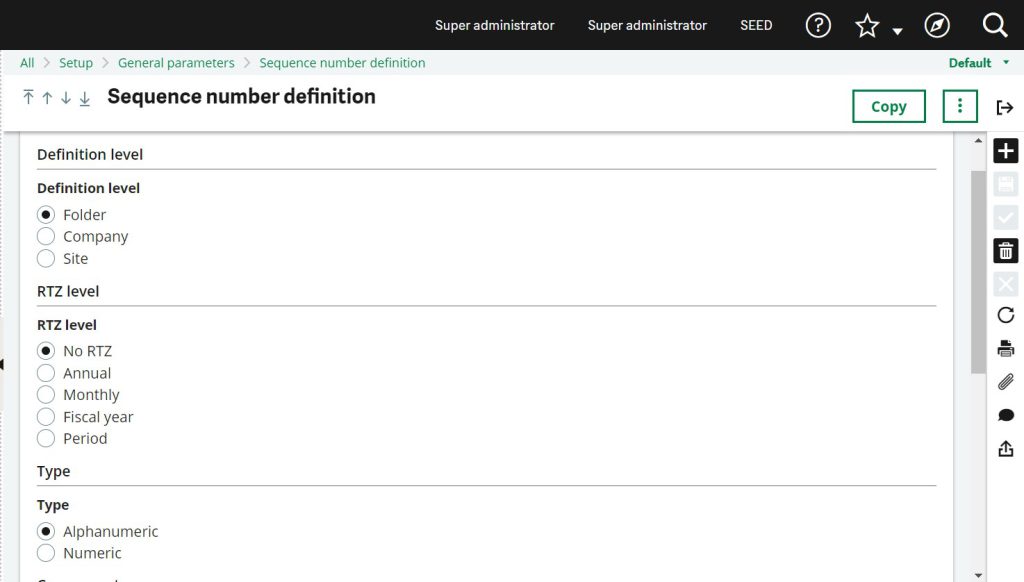The height and width of the screenshot is (582, 1024).
Task: Open the Default landing page dropdown
Action: (x=977, y=62)
